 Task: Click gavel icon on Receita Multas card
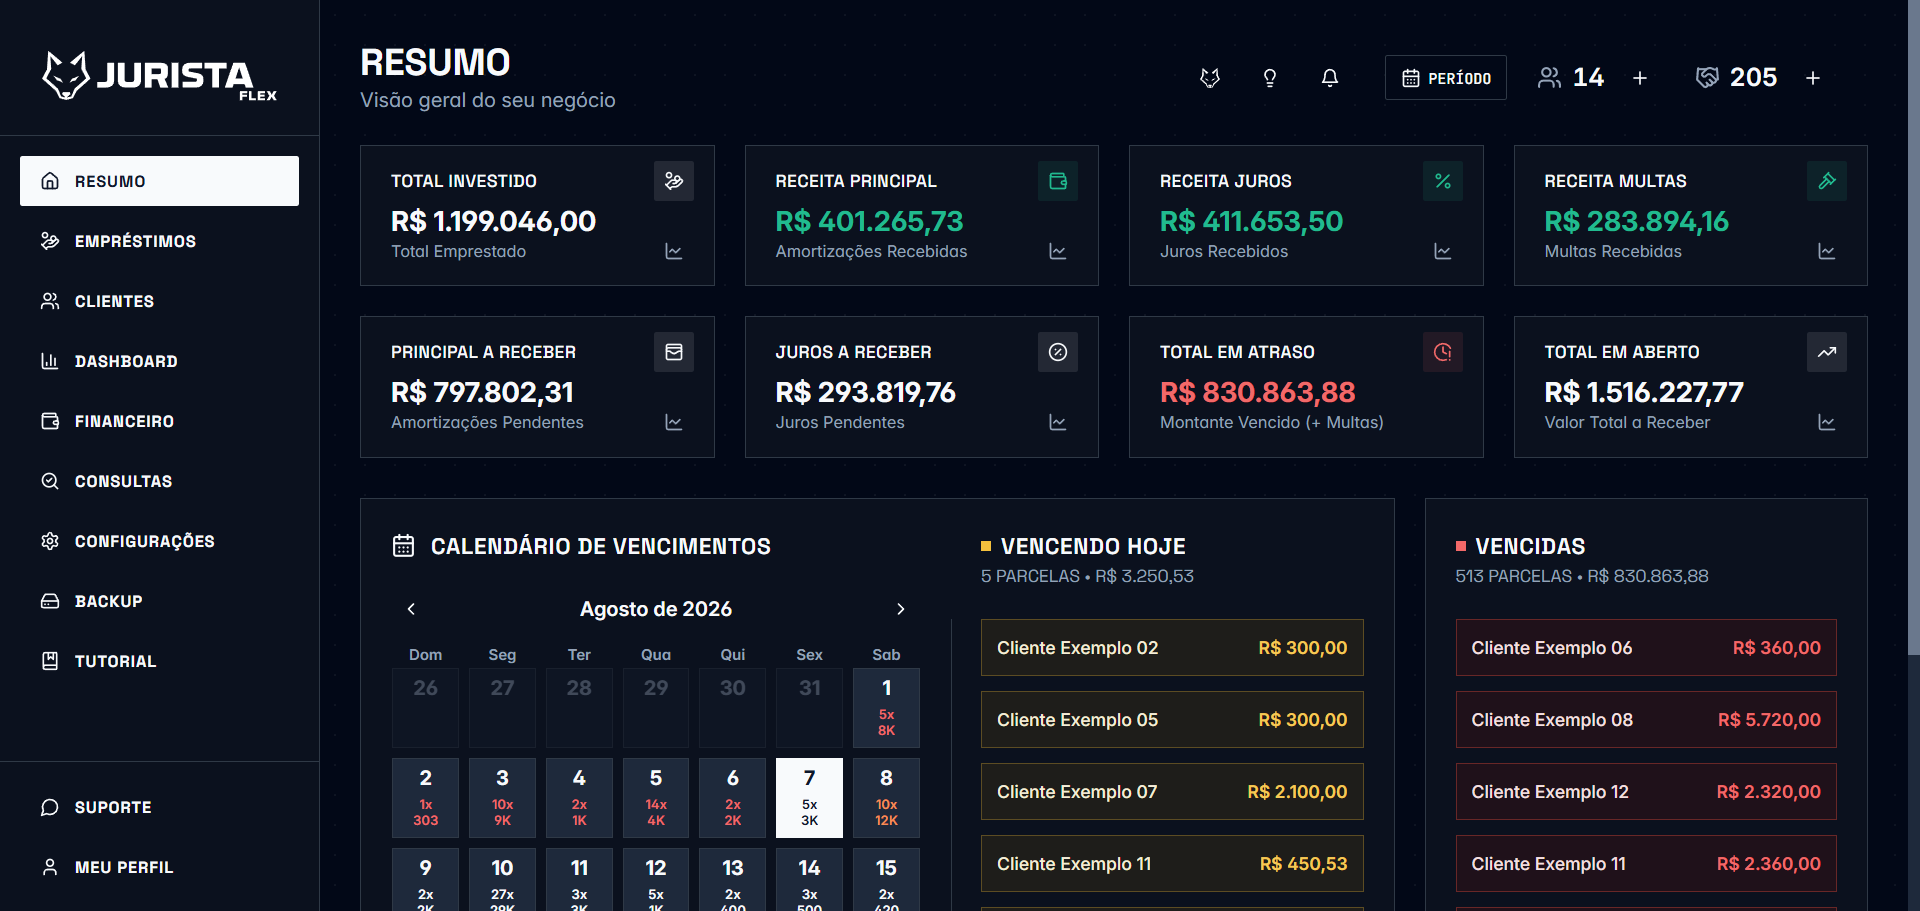(1827, 181)
